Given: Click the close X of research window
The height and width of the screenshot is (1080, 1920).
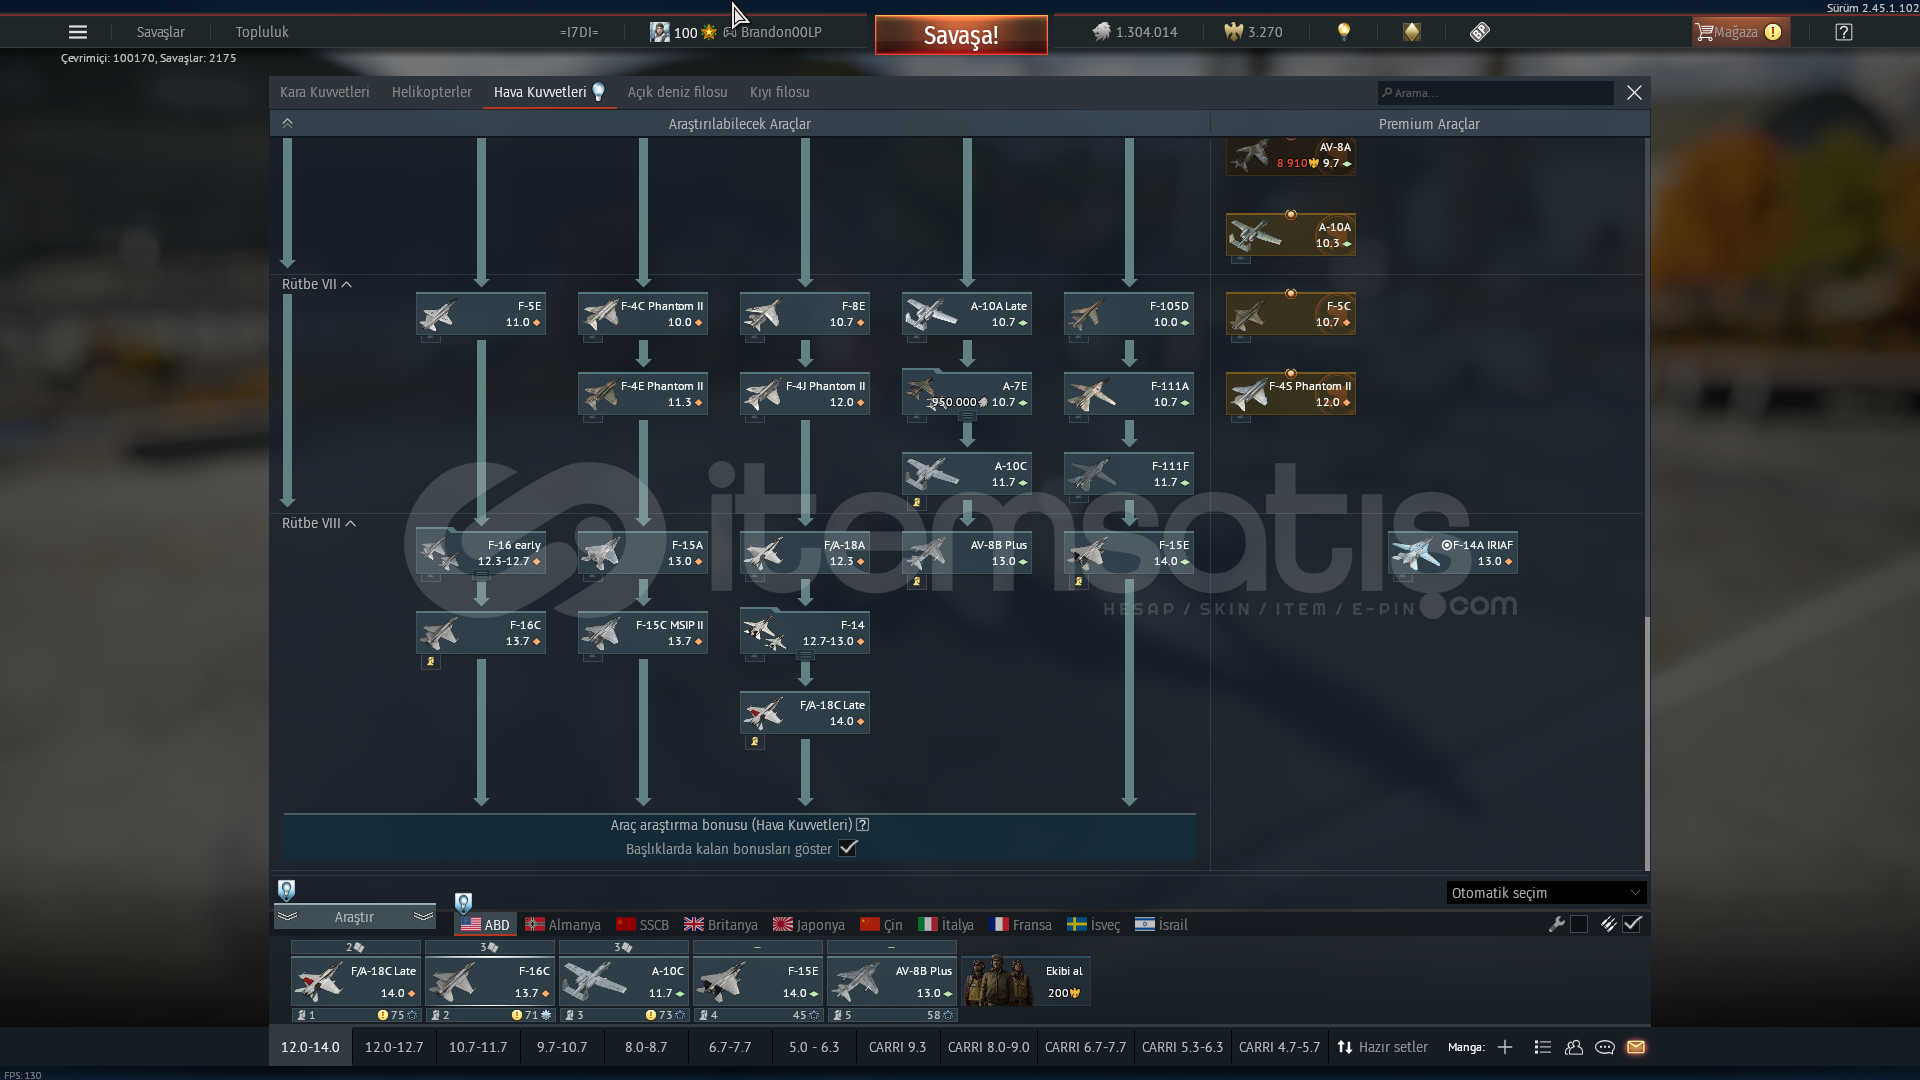Looking at the screenshot, I should pos(1634,92).
